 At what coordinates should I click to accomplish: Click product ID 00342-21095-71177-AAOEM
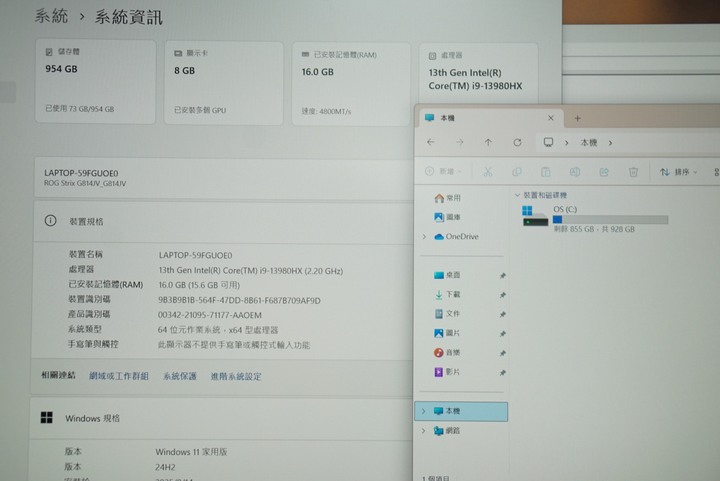[x=210, y=315]
